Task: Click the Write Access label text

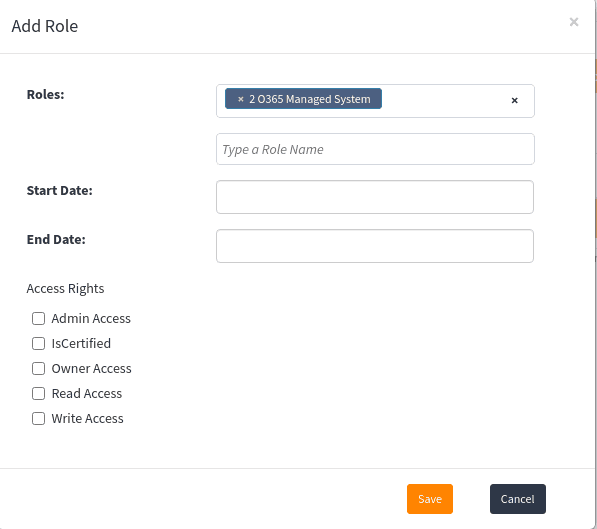Action: (88, 419)
